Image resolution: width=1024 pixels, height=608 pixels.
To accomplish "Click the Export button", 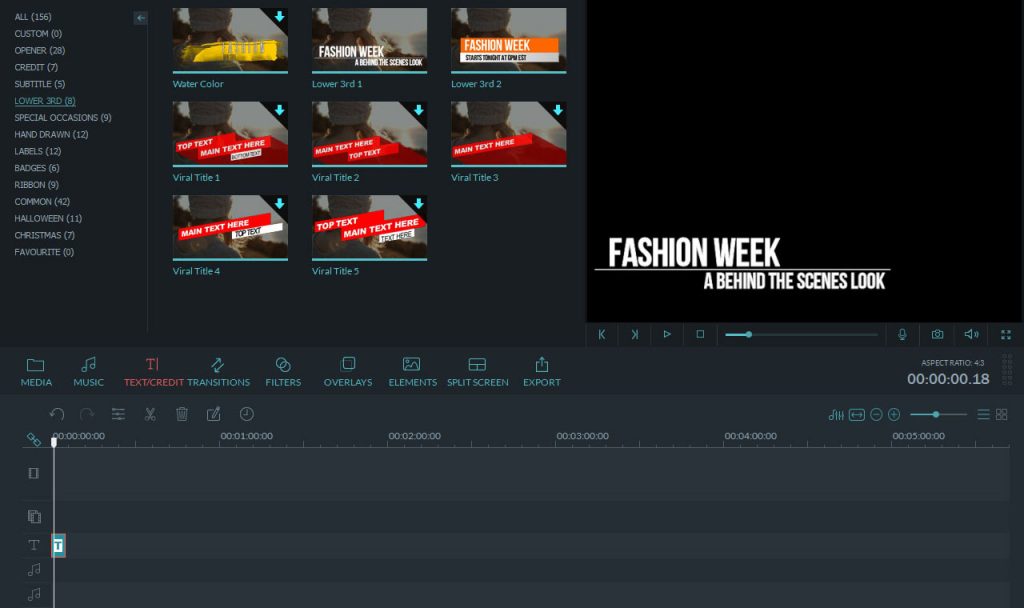I will coord(541,372).
